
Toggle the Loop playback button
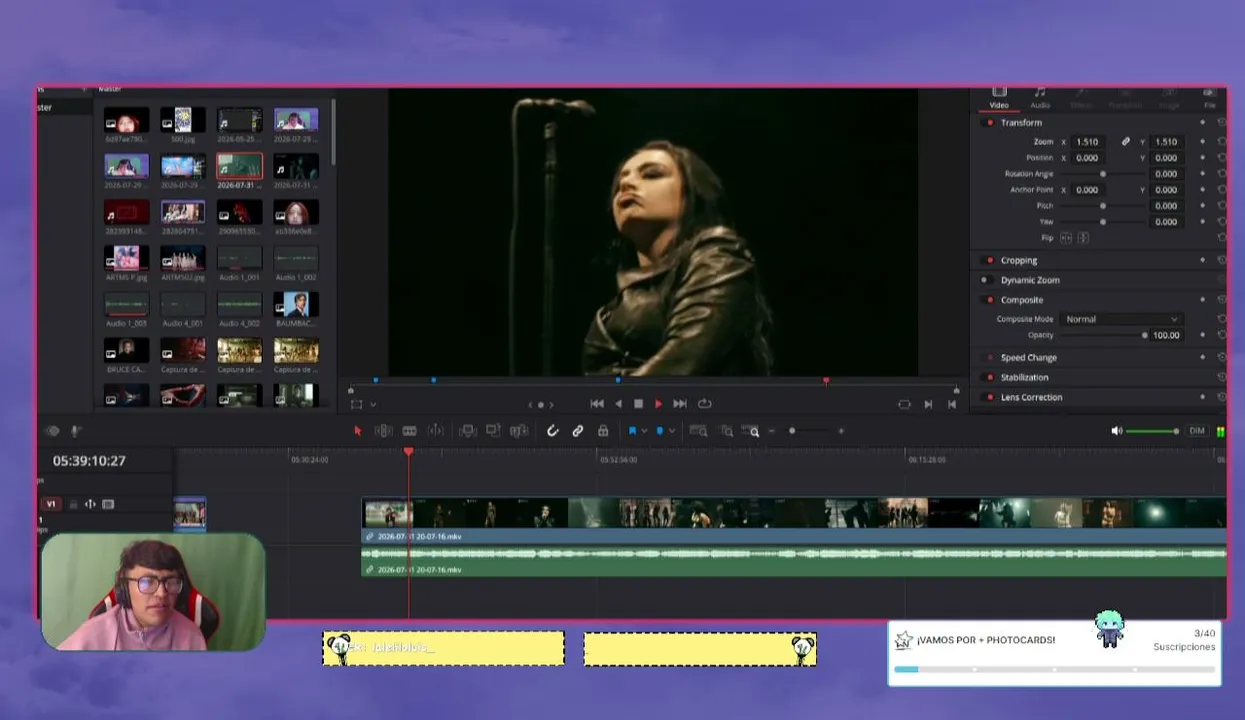pyautogui.click(x=705, y=404)
